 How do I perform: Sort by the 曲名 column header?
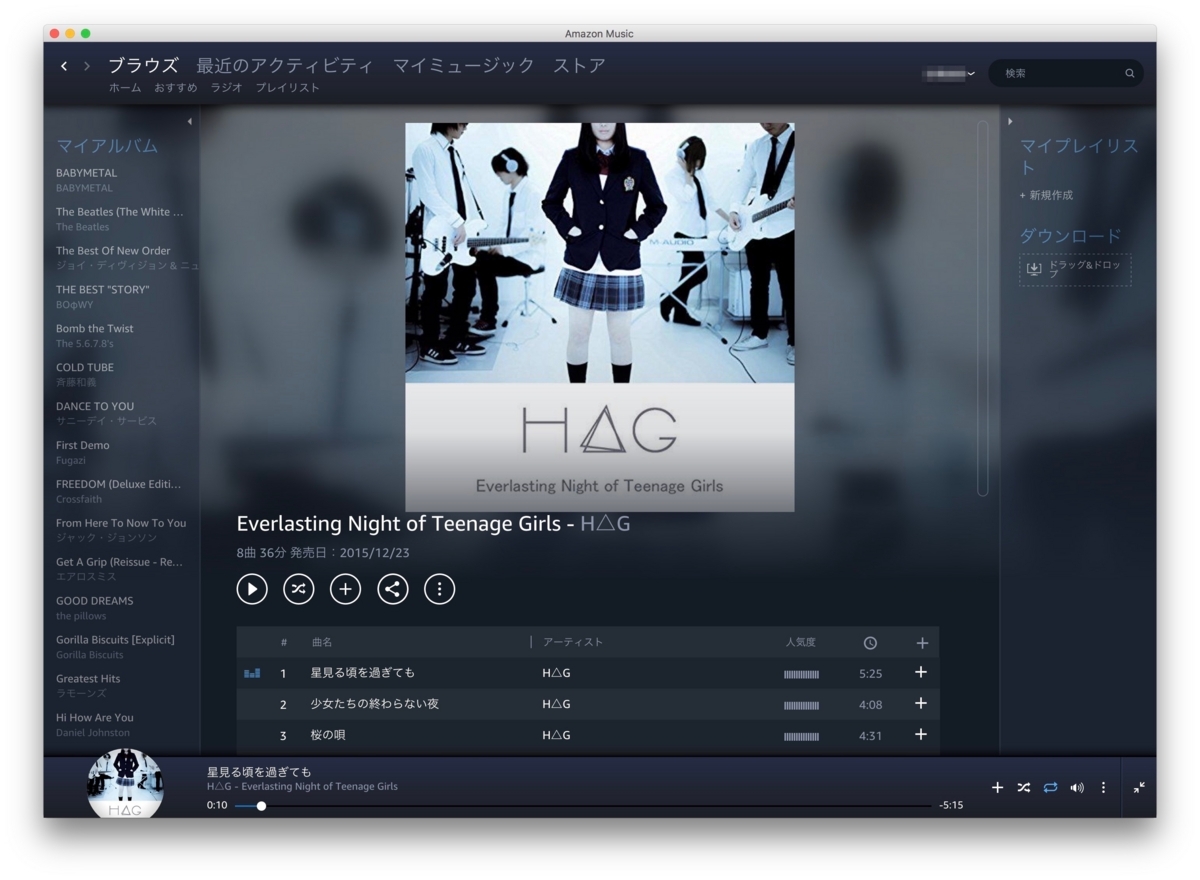(x=322, y=643)
